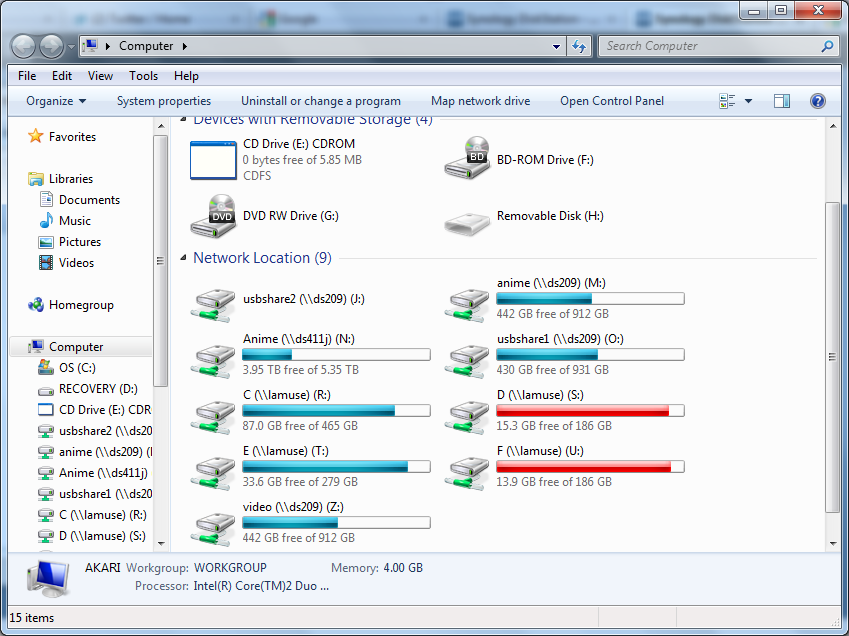Select the anime (M:) network drive icon
The width and height of the screenshot is (849, 636).
pos(467,305)
